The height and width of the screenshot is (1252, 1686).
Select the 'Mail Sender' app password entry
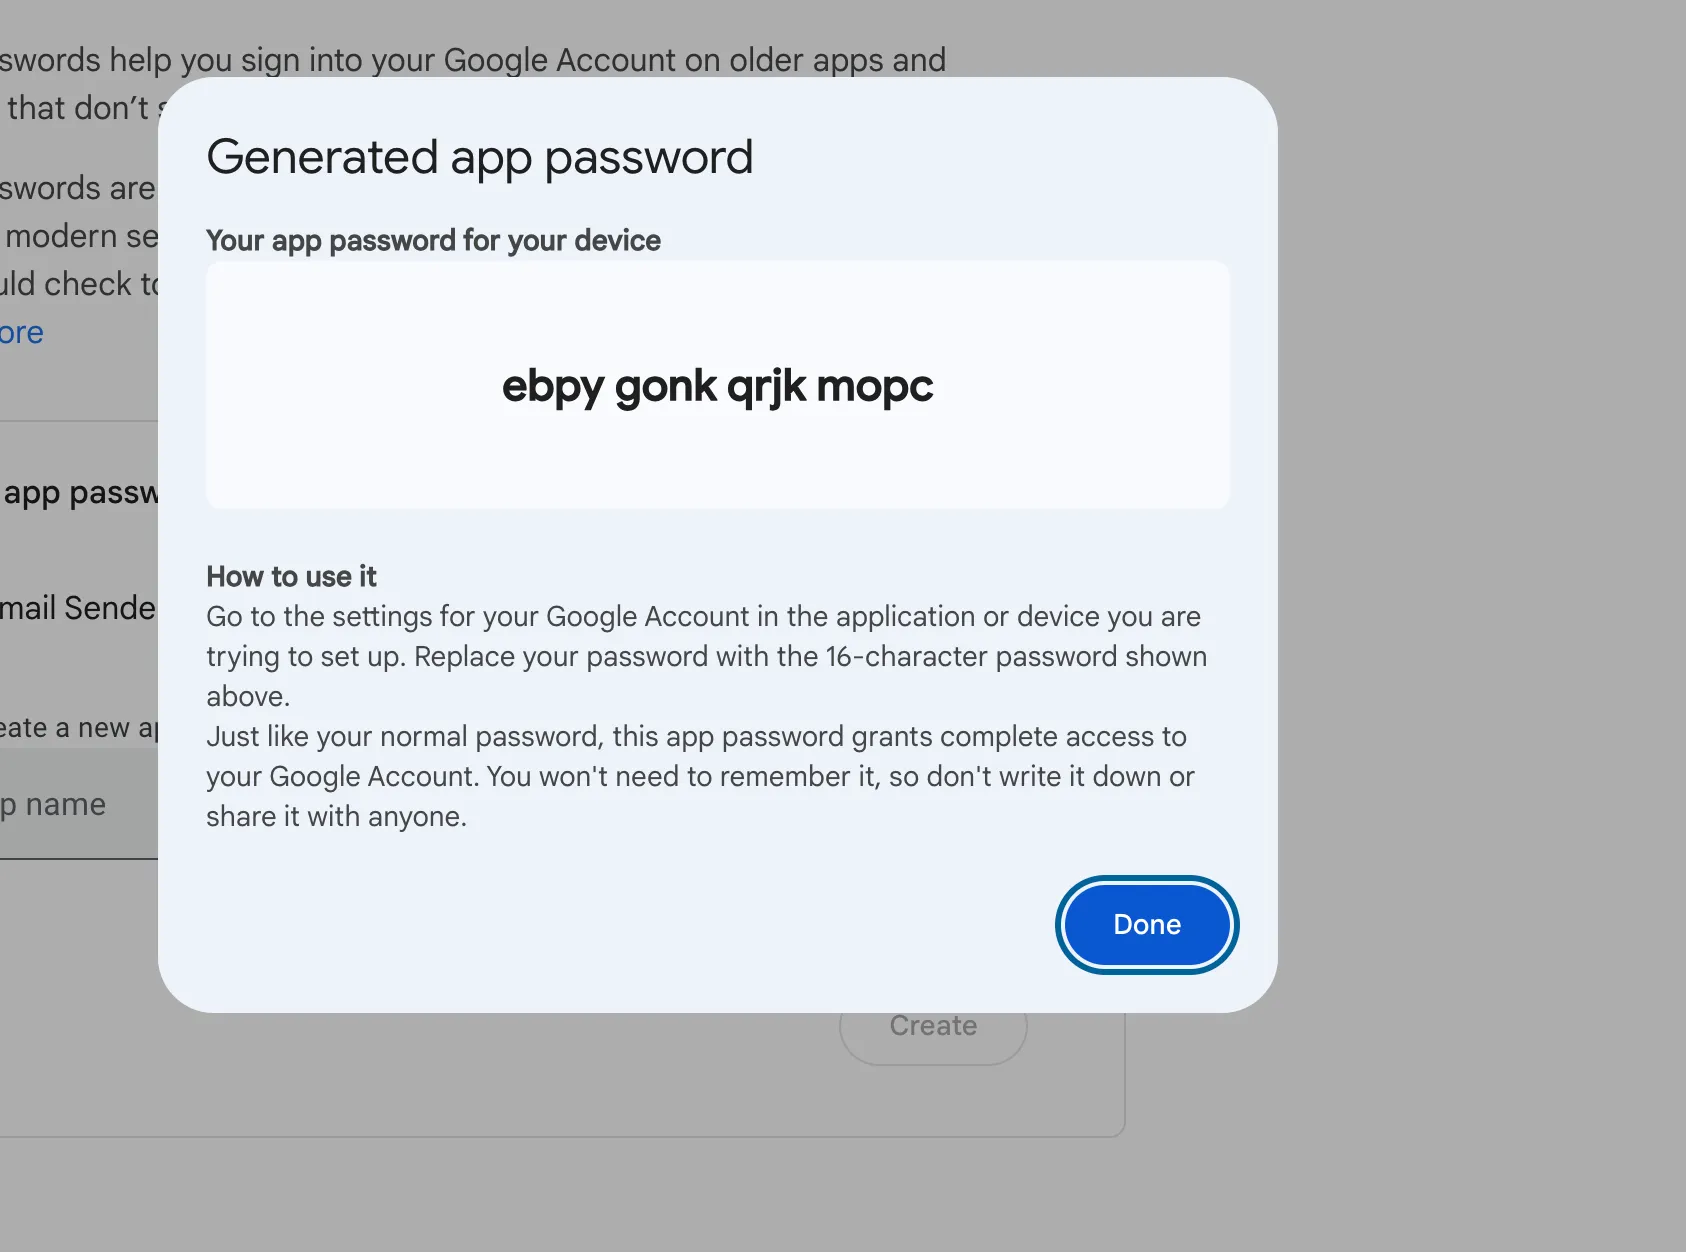point(78,608)
